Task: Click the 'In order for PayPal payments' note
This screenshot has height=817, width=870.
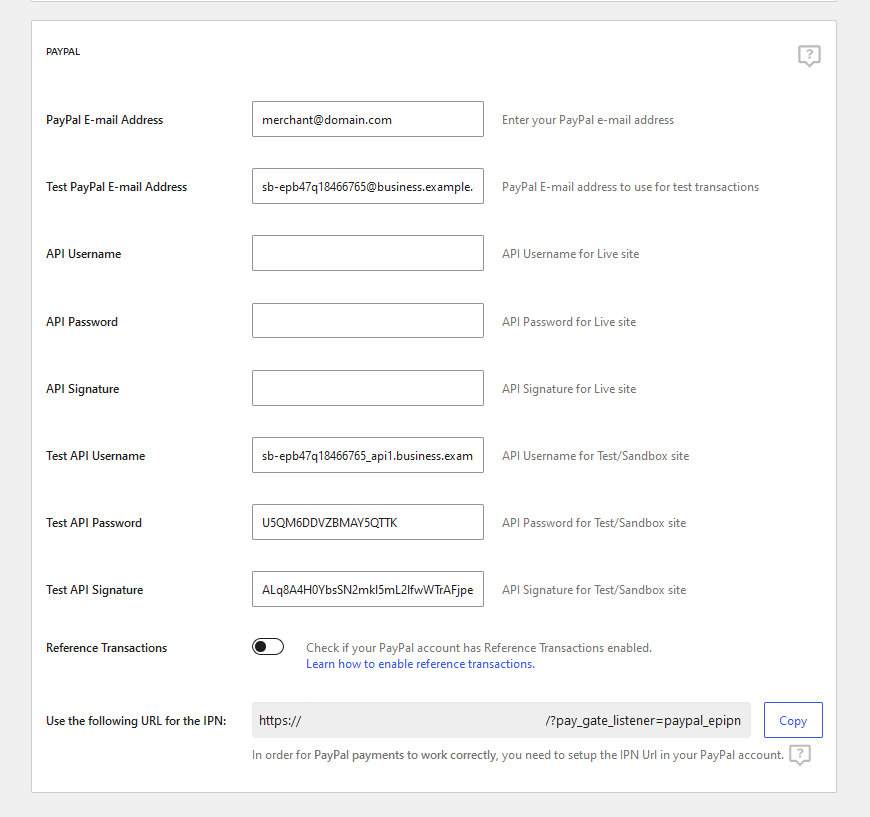Action: [518, 755]
